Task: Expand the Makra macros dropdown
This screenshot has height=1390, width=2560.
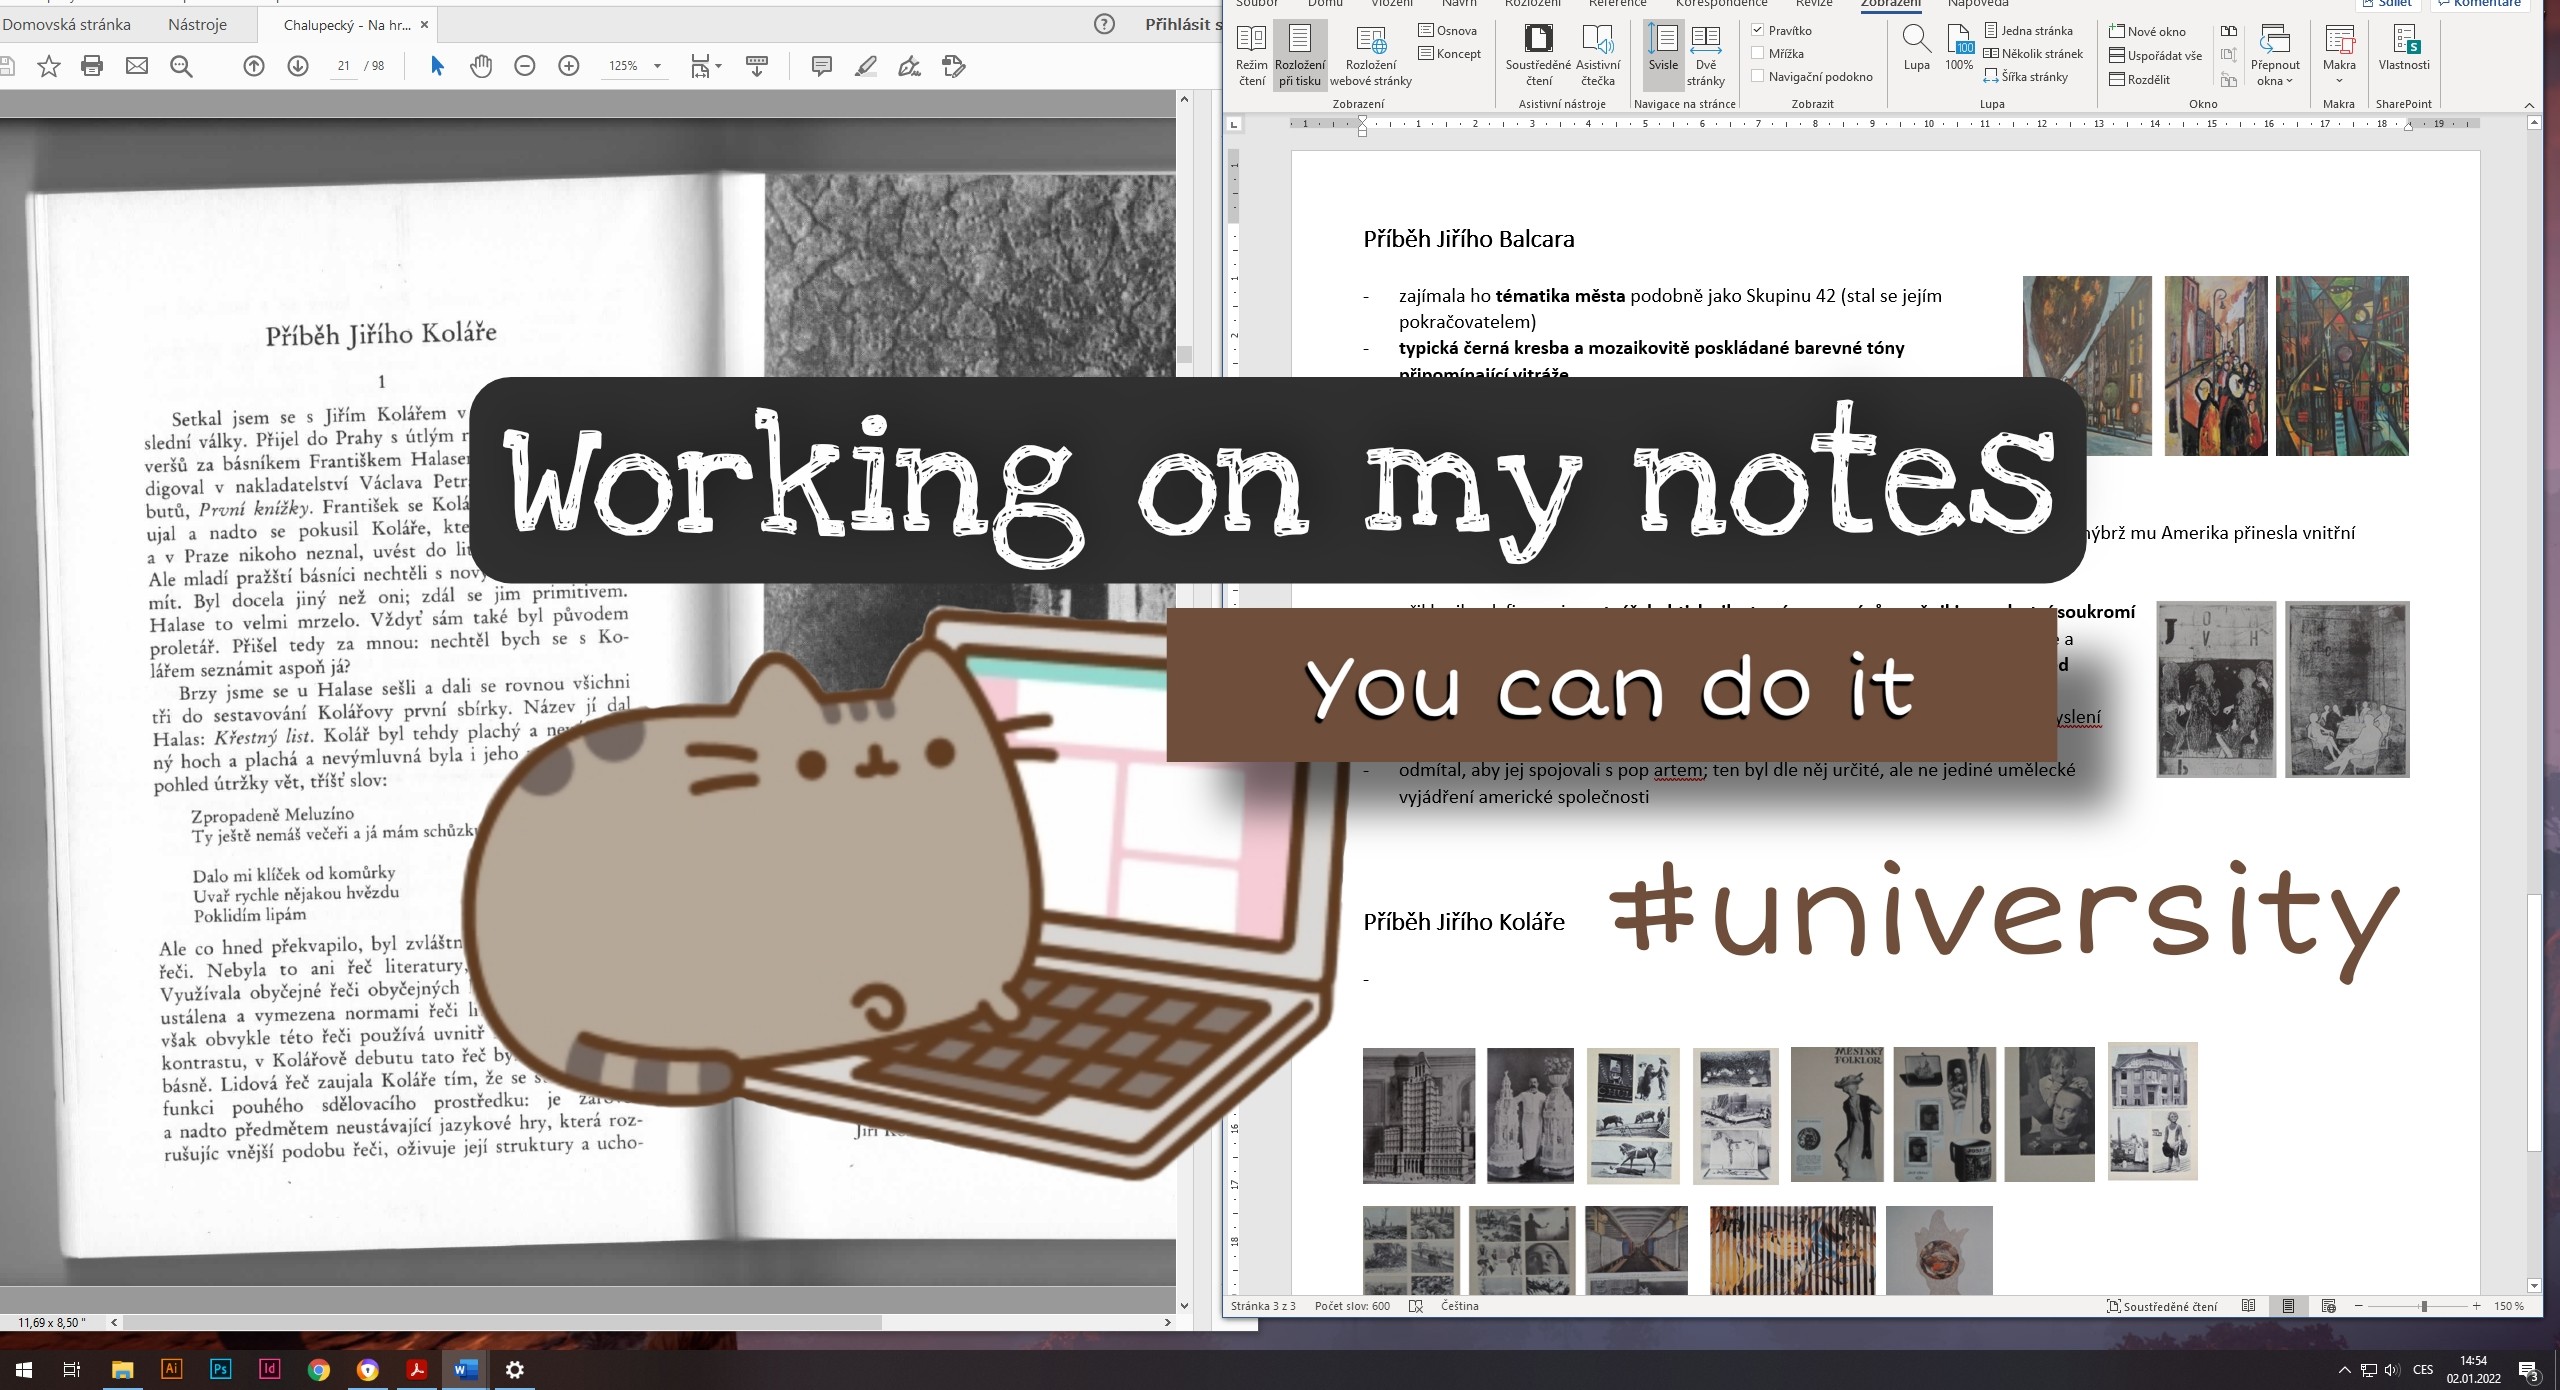Action: tap(2339, 56)
